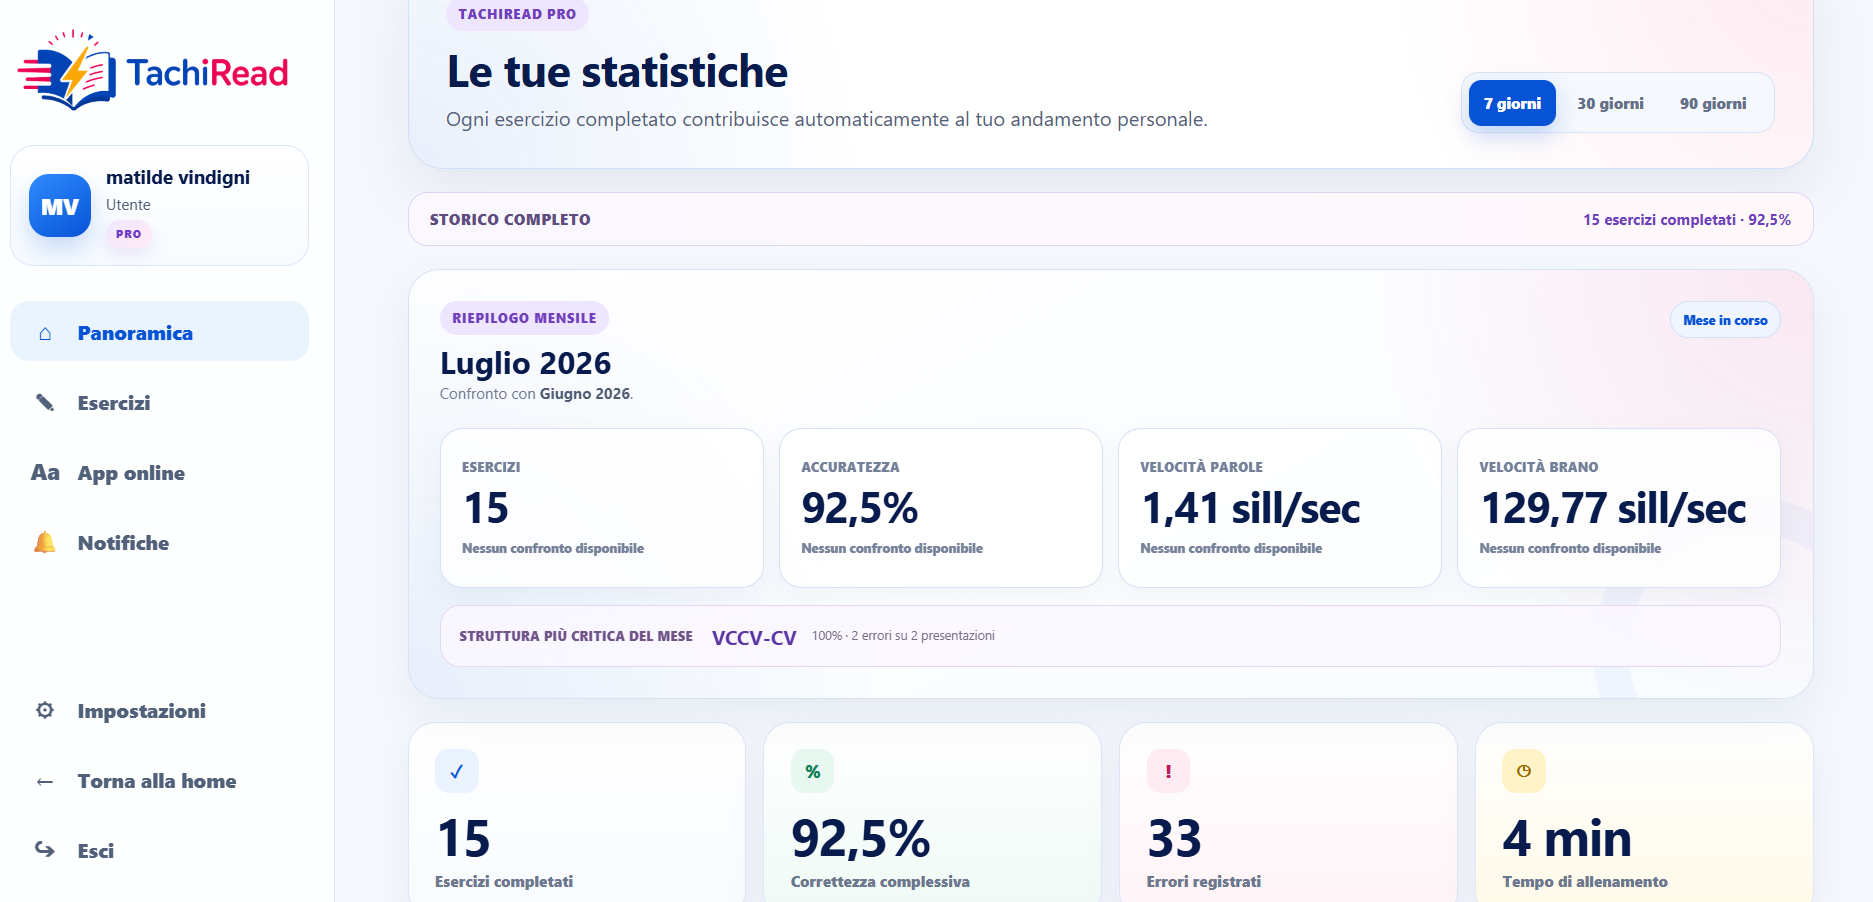This screenshot has width=1873, height=902.
Task: Click the '4 min' training time
Action: (1566, 839)
